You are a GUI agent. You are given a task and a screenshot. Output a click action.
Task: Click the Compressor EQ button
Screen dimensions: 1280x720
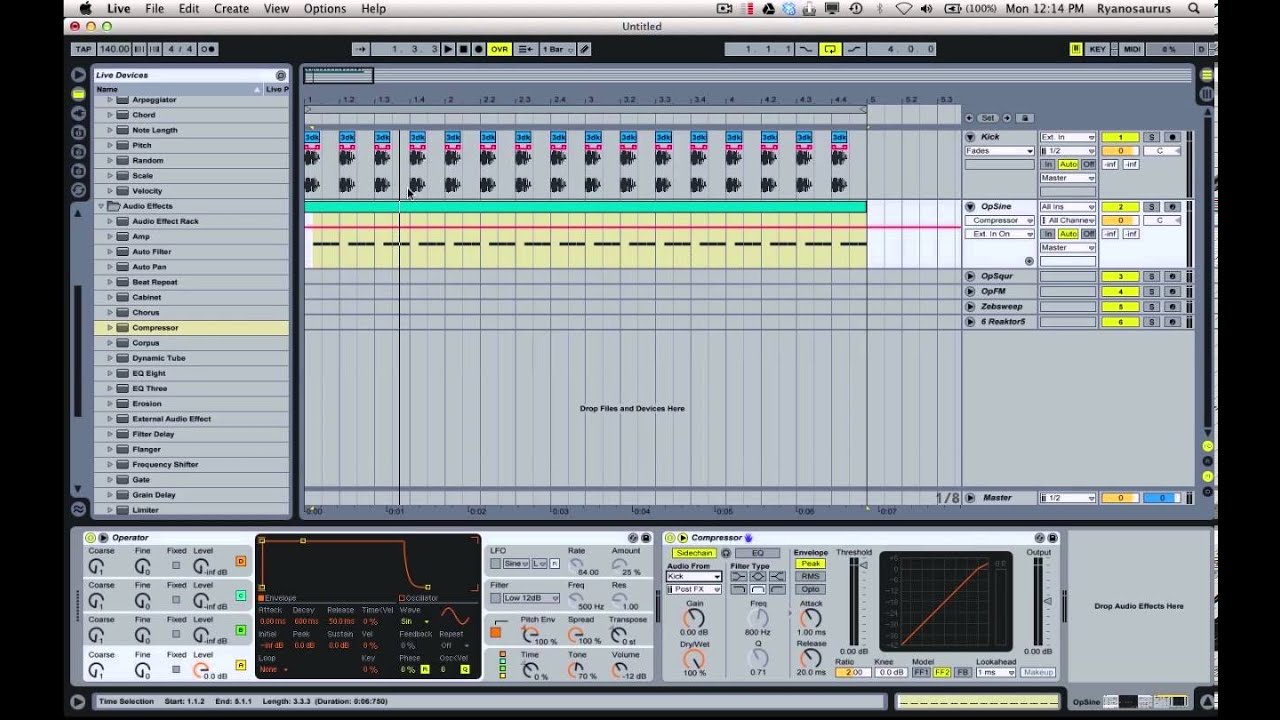coord(757,553)
